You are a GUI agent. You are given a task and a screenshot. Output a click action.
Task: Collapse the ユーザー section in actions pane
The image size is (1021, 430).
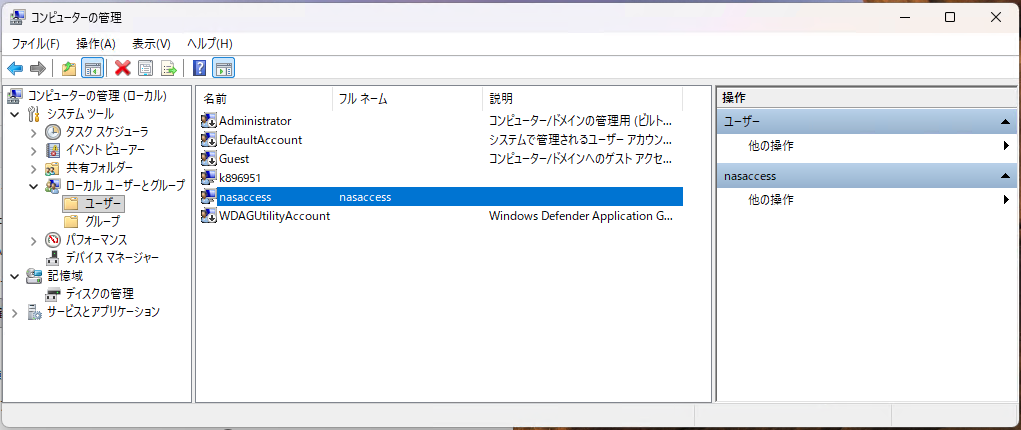[x=1004, y=121]
